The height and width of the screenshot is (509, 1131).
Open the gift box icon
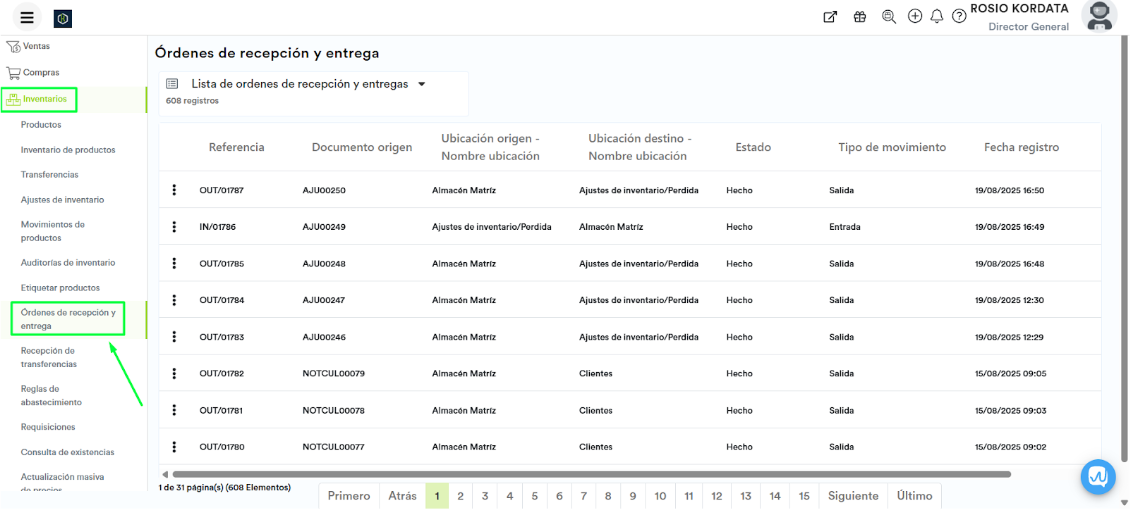(860, 17)
